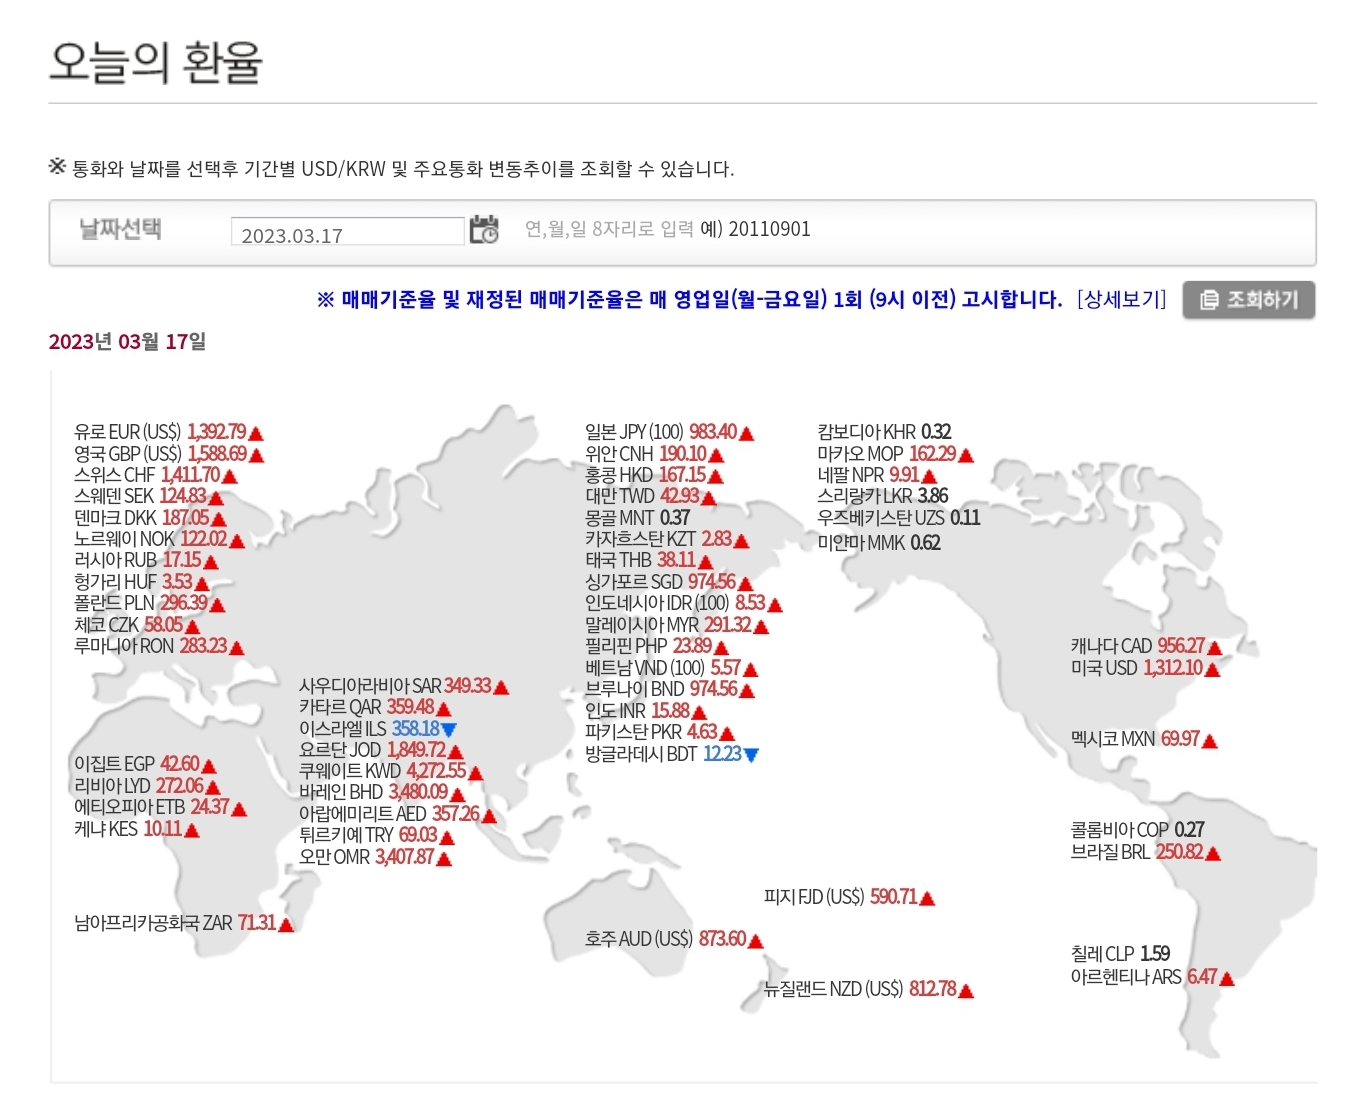Select the 미국 USD rate entry
1347x1097 pixels.
(x=1146, y=668)
